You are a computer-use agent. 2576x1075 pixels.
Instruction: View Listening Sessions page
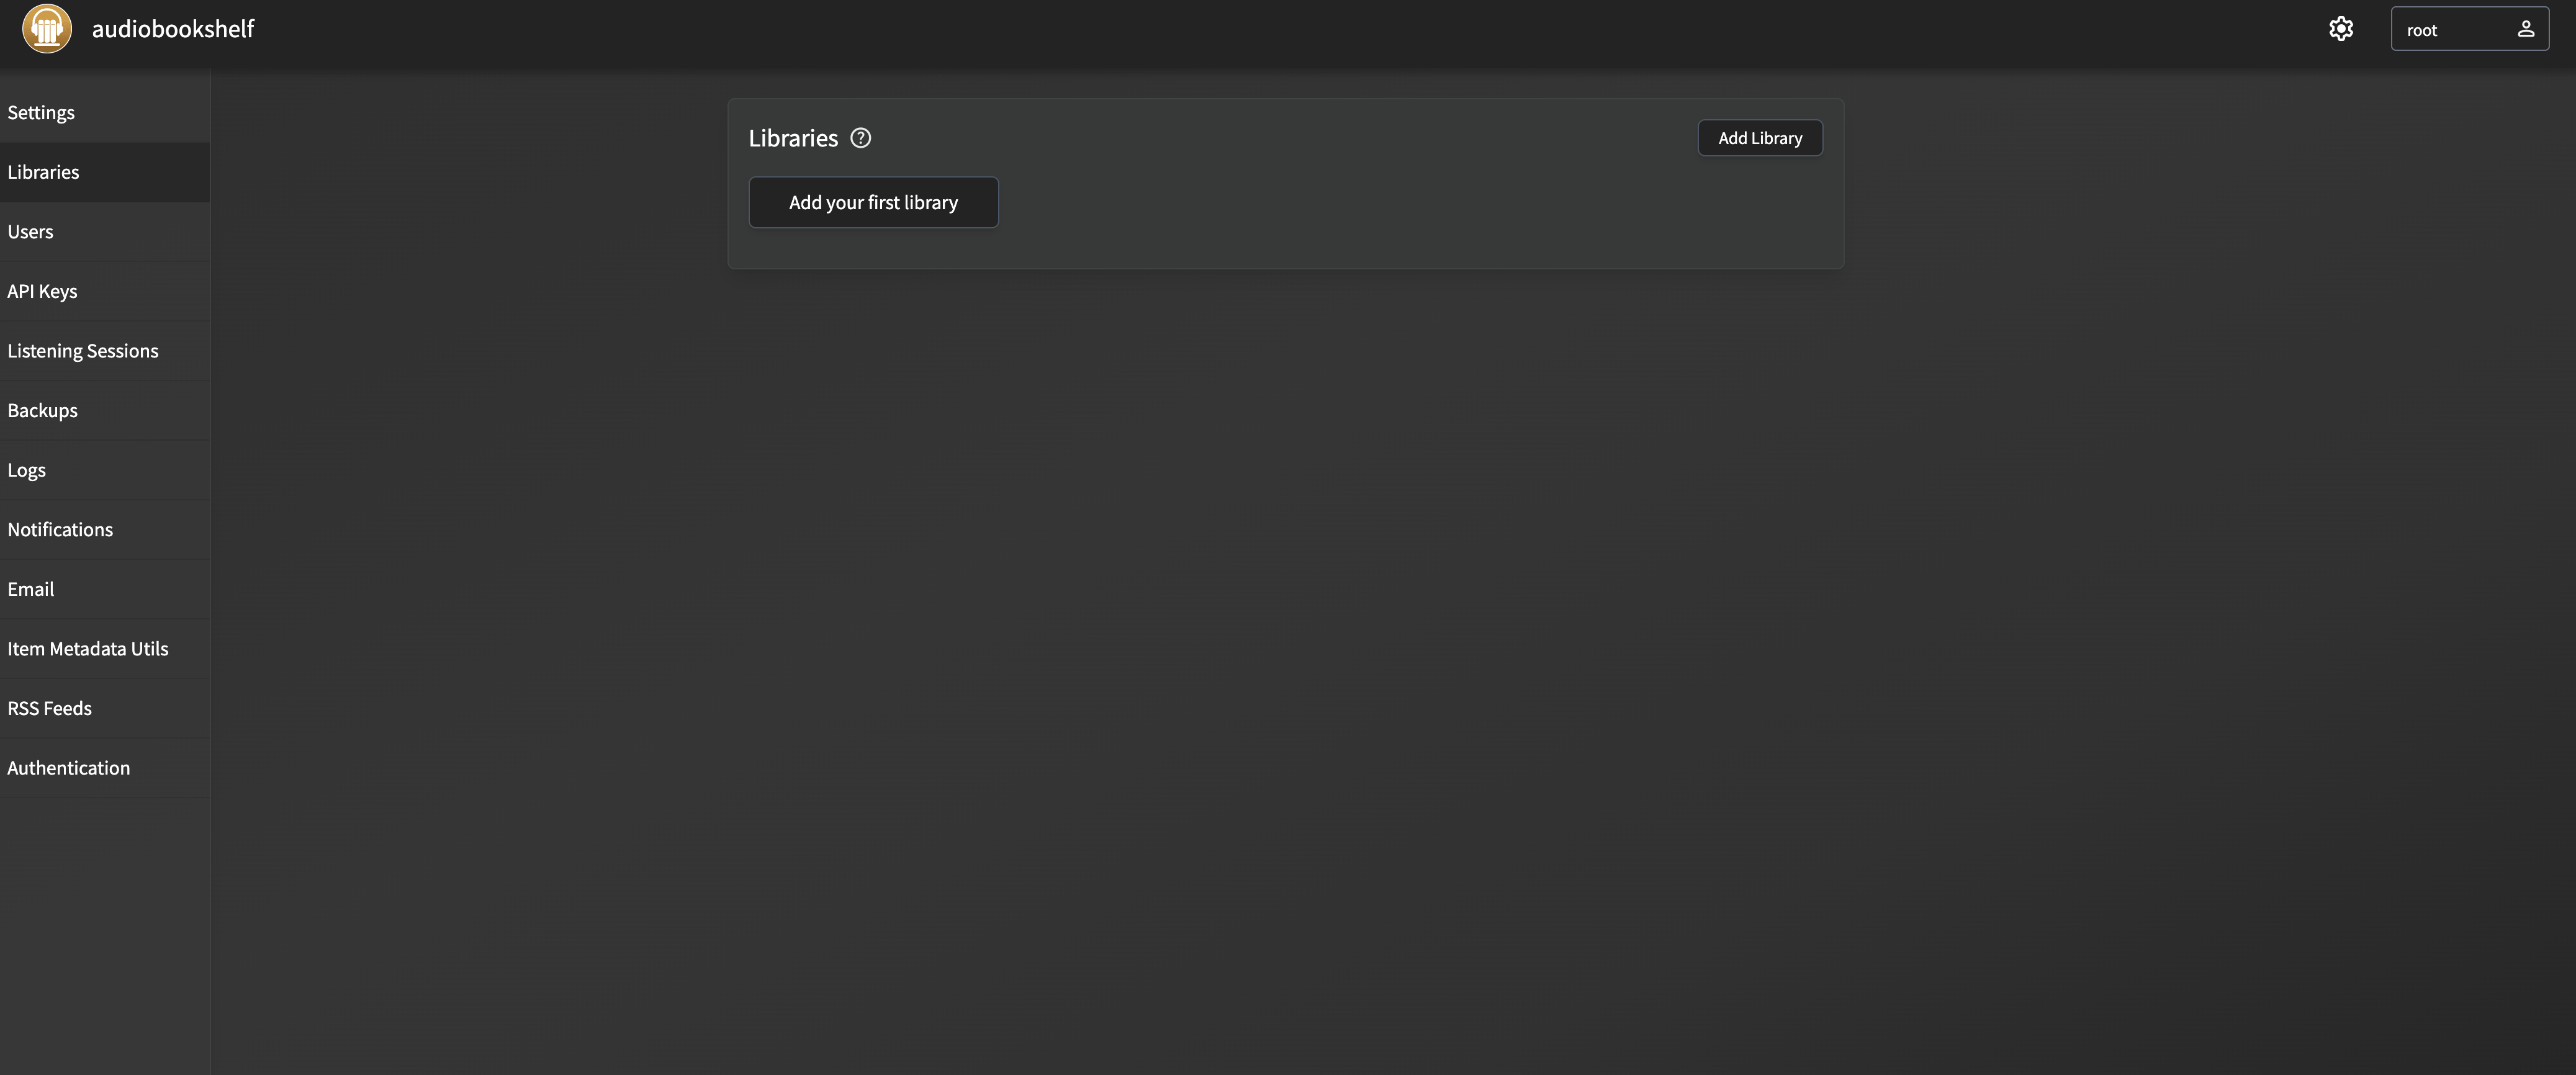pyautogui.click(x=83, y=351)
